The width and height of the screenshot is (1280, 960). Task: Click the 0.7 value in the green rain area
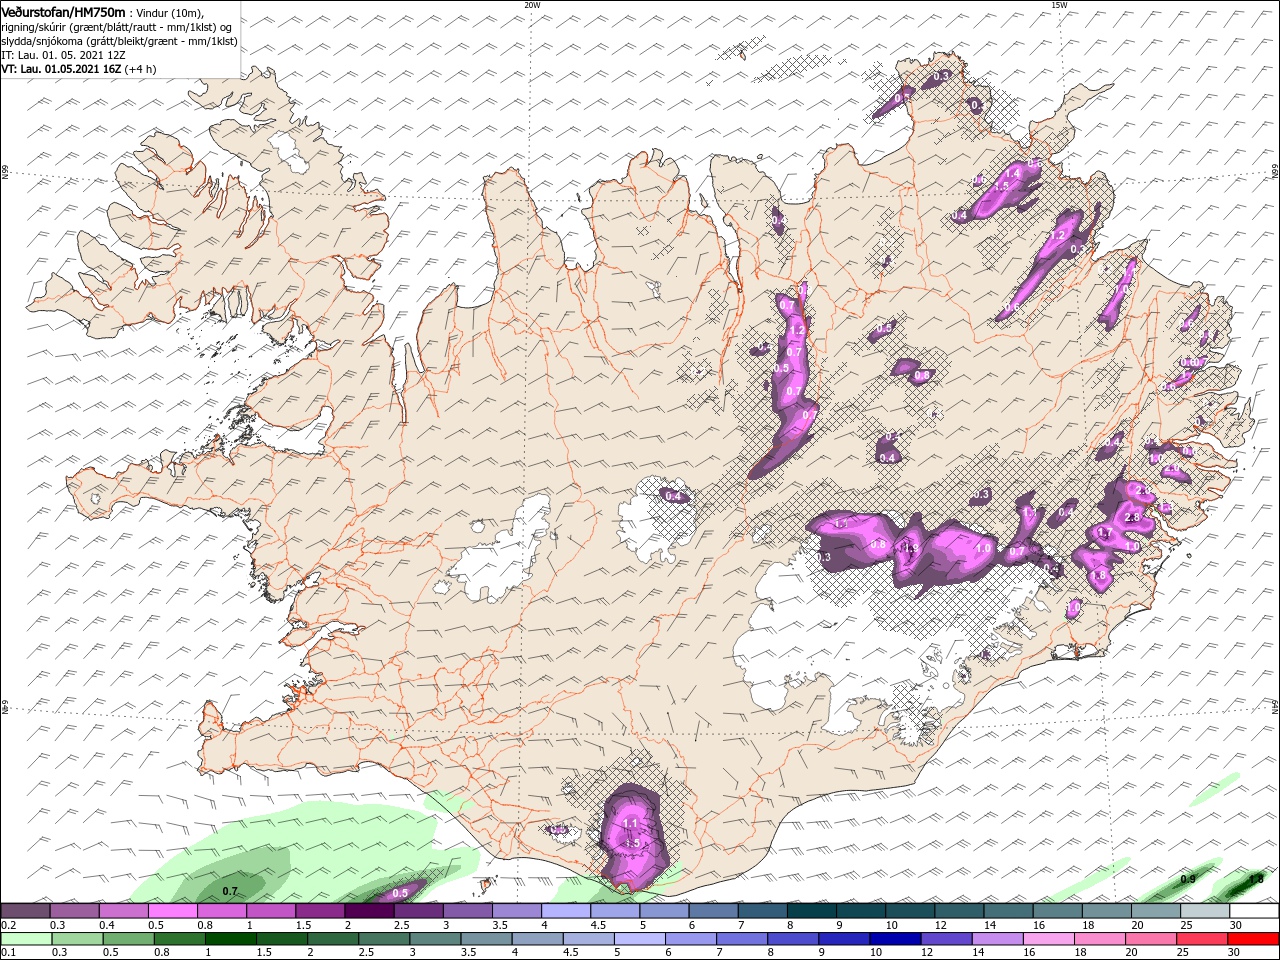[x=230, y=891]
